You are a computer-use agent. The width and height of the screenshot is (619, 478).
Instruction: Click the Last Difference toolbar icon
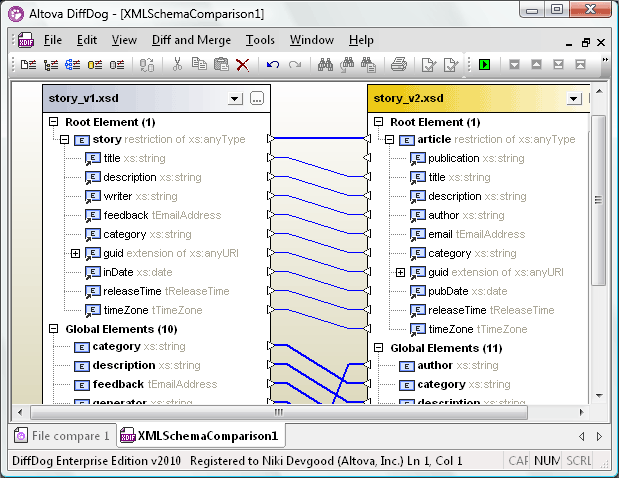[x=558, y=64]
